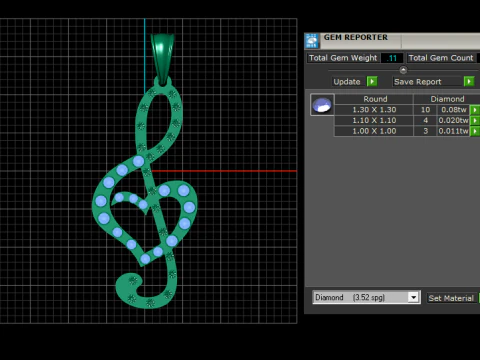Select the 1.30 X 1.30 size cell
480x360 pixels.
click(x=374, y=110)
